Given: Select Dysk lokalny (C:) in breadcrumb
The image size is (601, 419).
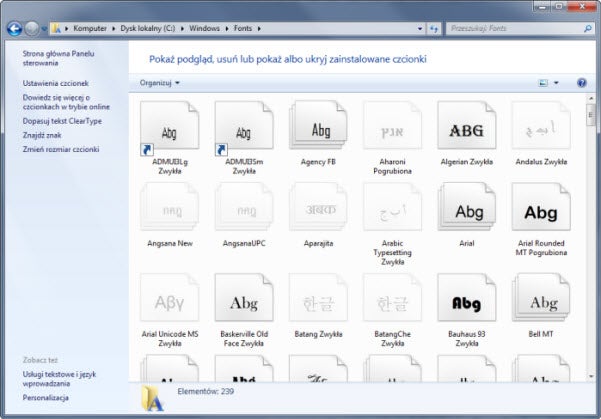Looking at the screenshot, I should (x=148, y=28).
